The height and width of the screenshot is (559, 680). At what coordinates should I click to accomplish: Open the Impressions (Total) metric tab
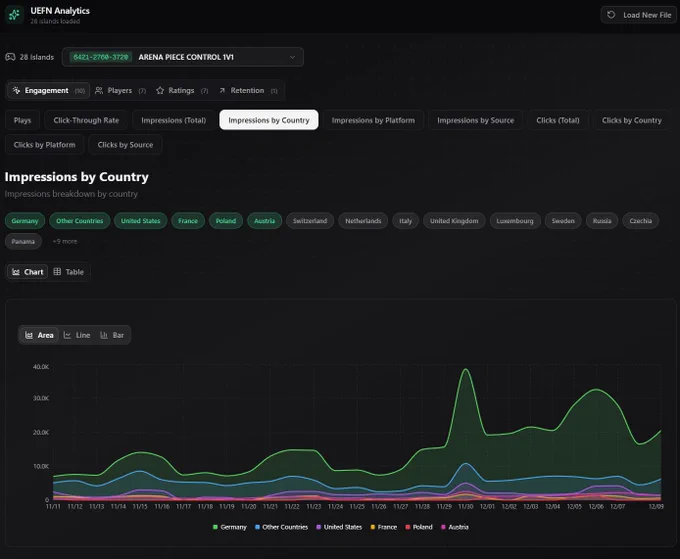pos(173,120)
